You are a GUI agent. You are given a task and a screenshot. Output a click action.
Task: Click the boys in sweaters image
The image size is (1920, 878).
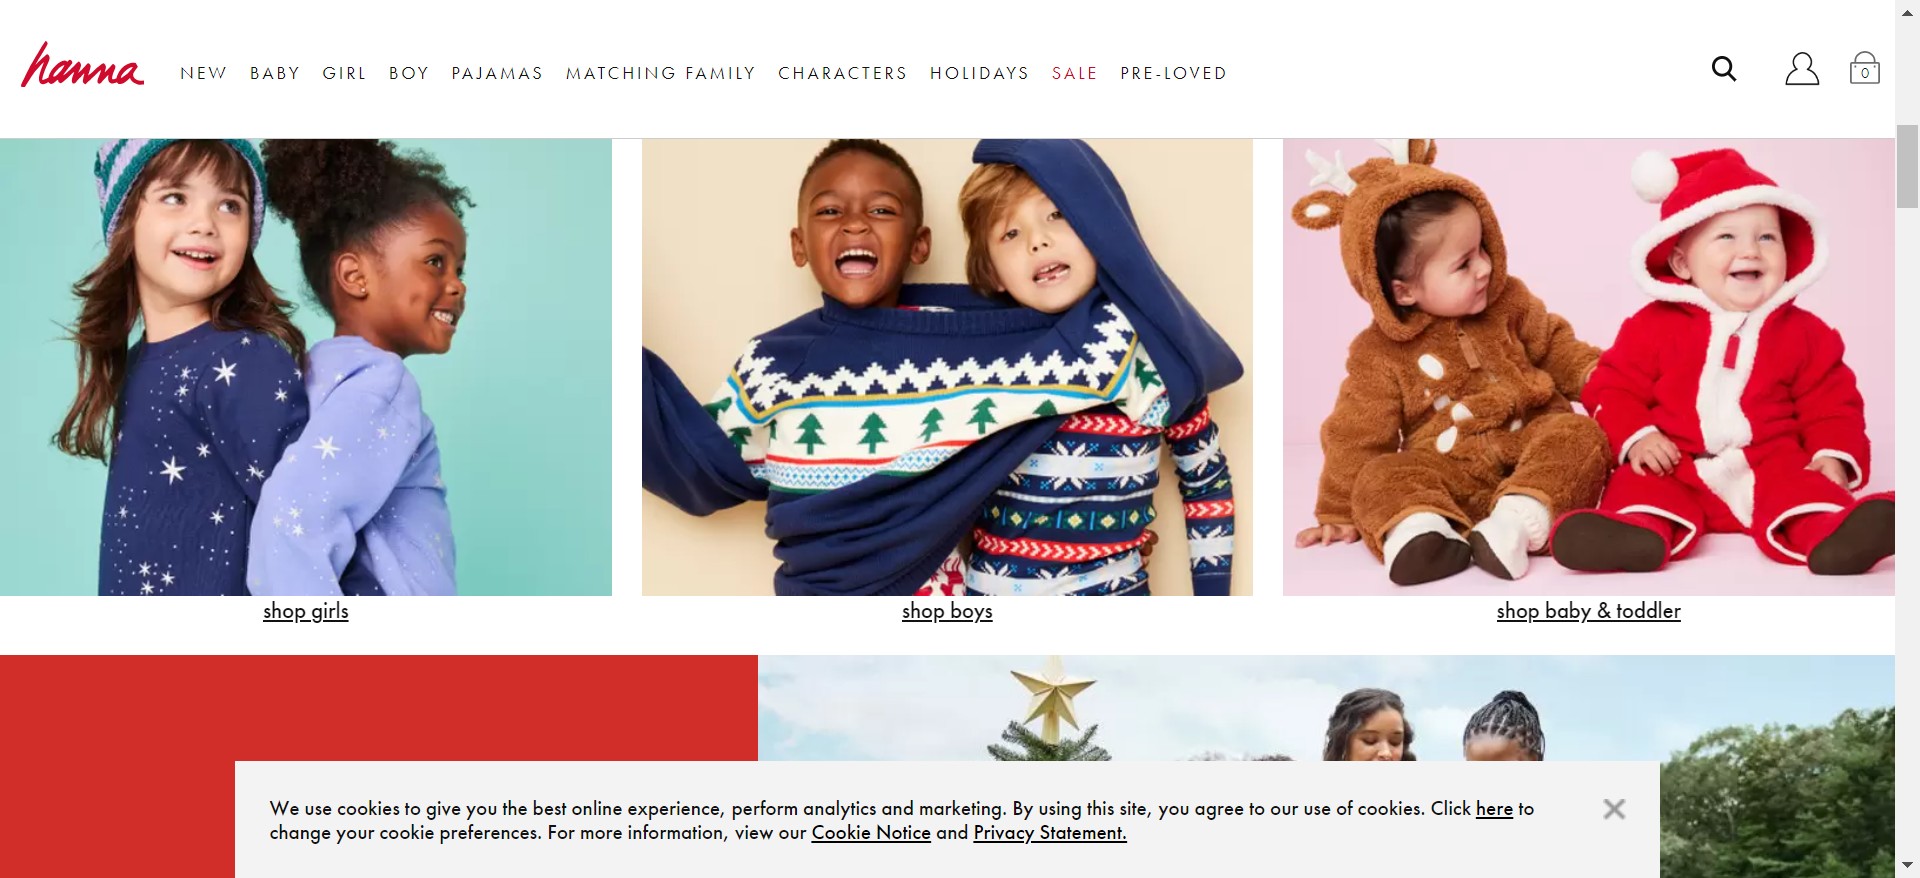pyautogui.click(x=947, y=367)
